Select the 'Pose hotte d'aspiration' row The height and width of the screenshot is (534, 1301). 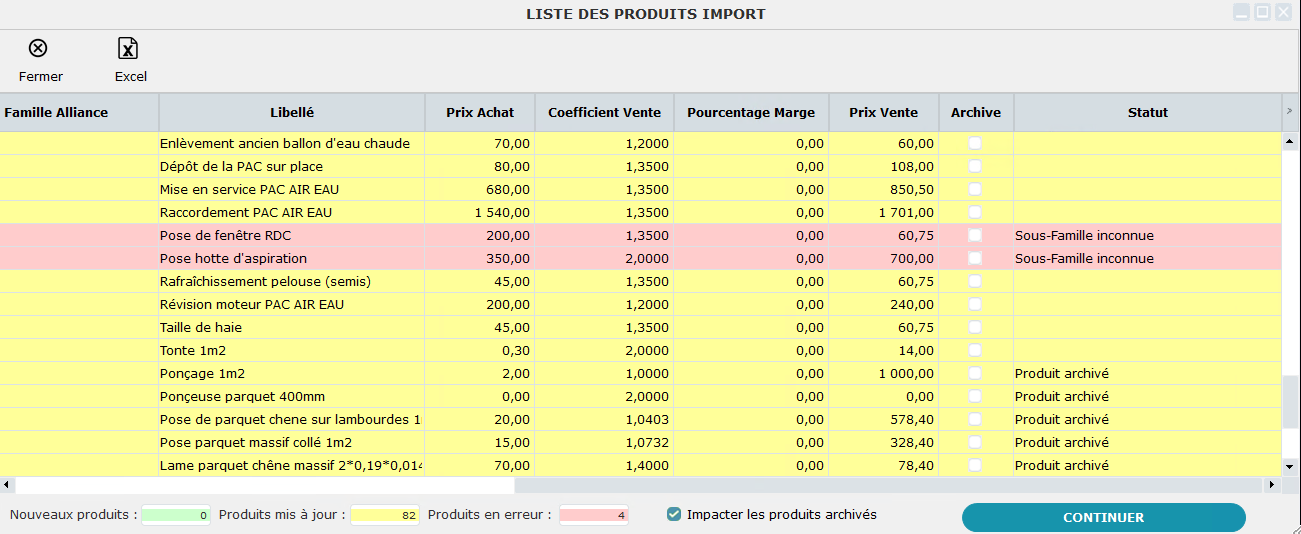click(x=290, y=259)
